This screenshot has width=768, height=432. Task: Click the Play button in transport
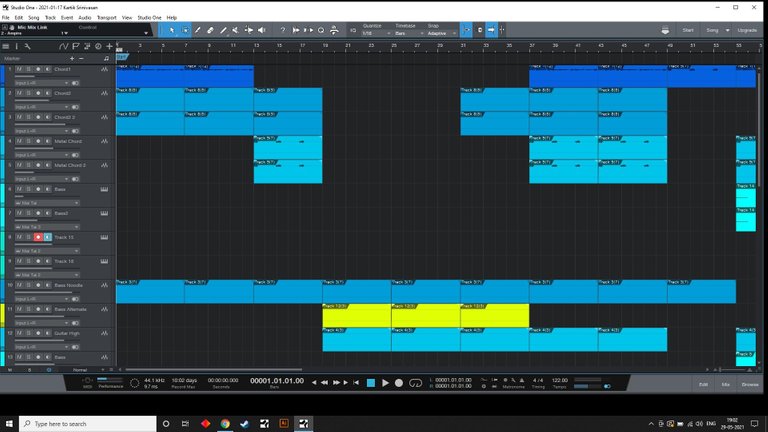click(x=385, y=383)
